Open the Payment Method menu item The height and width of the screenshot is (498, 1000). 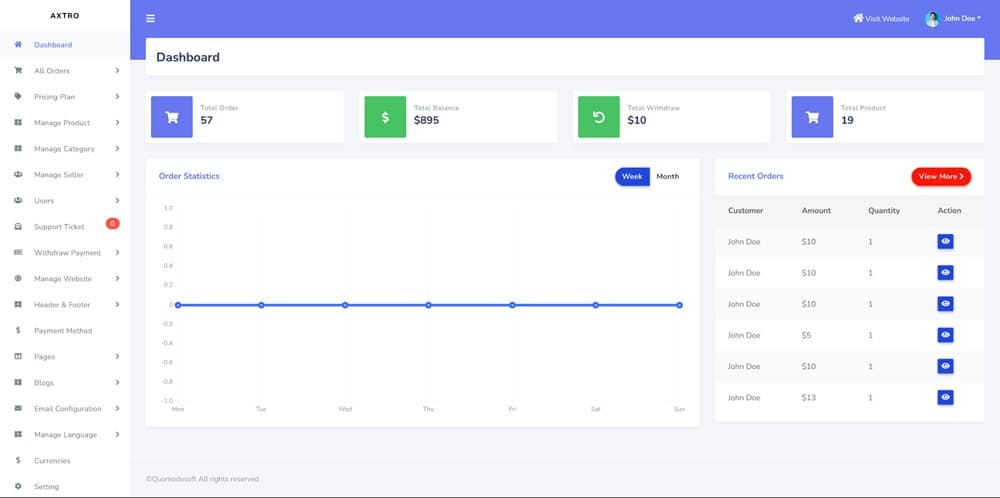62,331
